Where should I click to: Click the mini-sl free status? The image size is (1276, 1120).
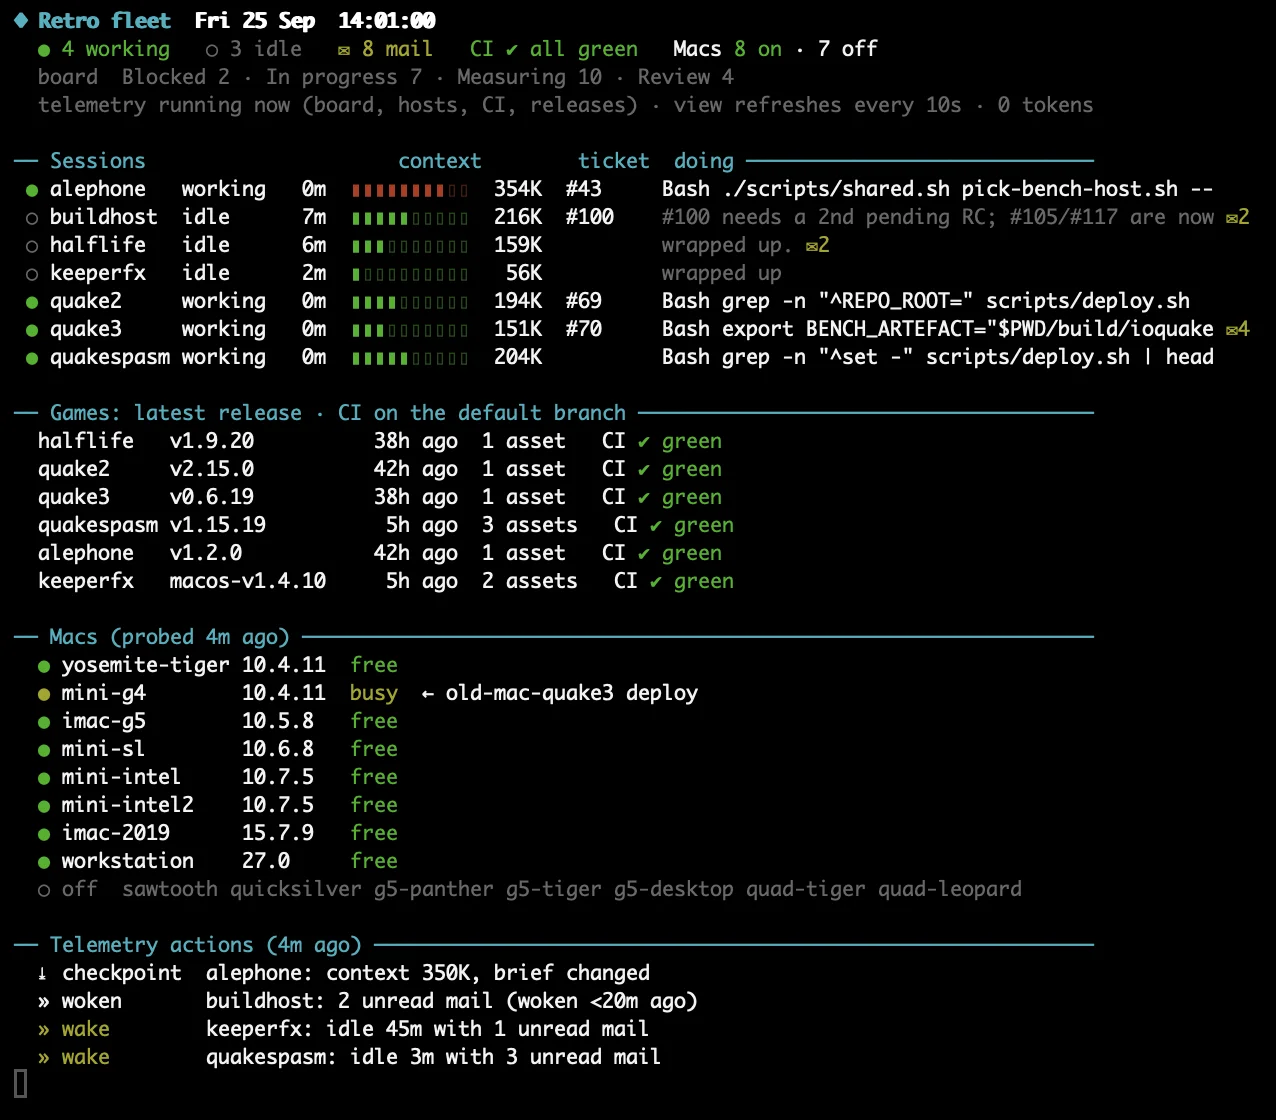[x=374, y=749]
